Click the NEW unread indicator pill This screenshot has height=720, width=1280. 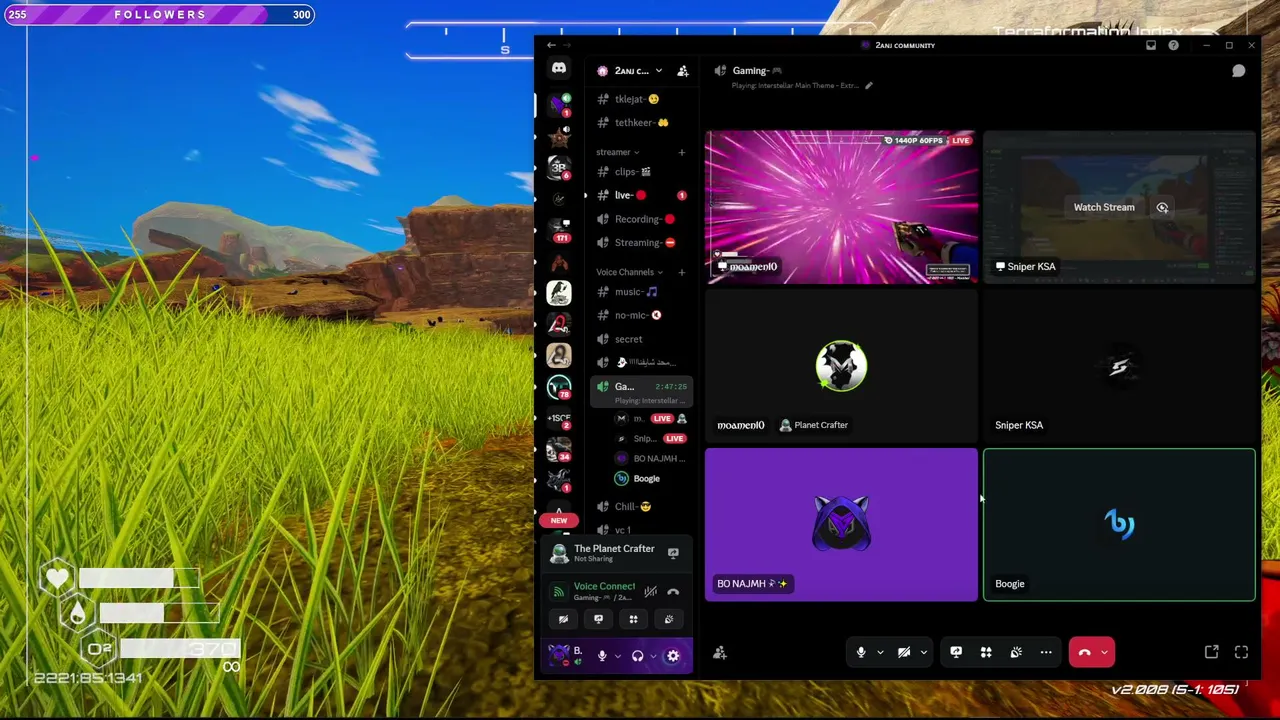[559, 520]
